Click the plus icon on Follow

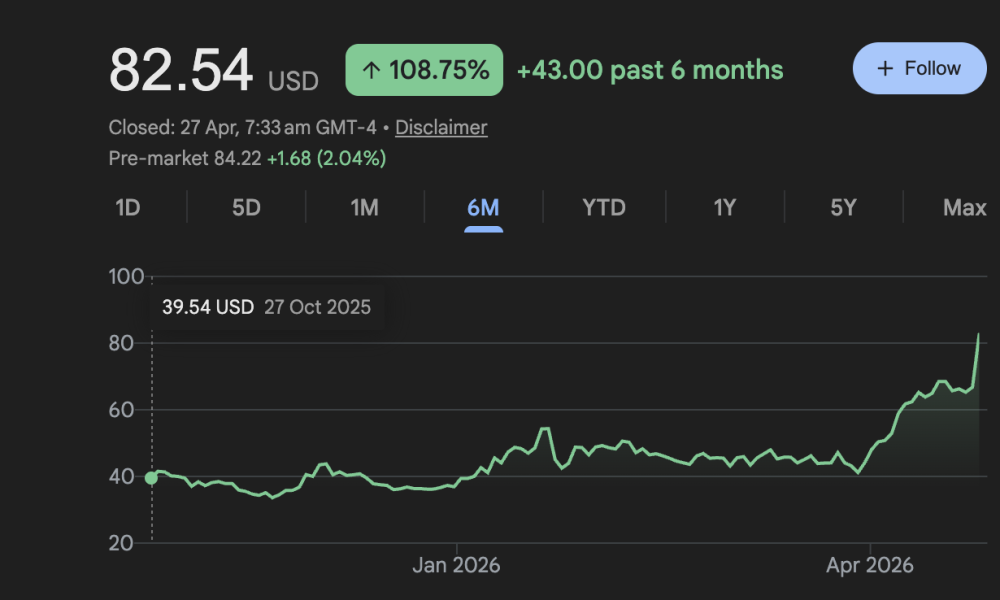pos(885,68)
